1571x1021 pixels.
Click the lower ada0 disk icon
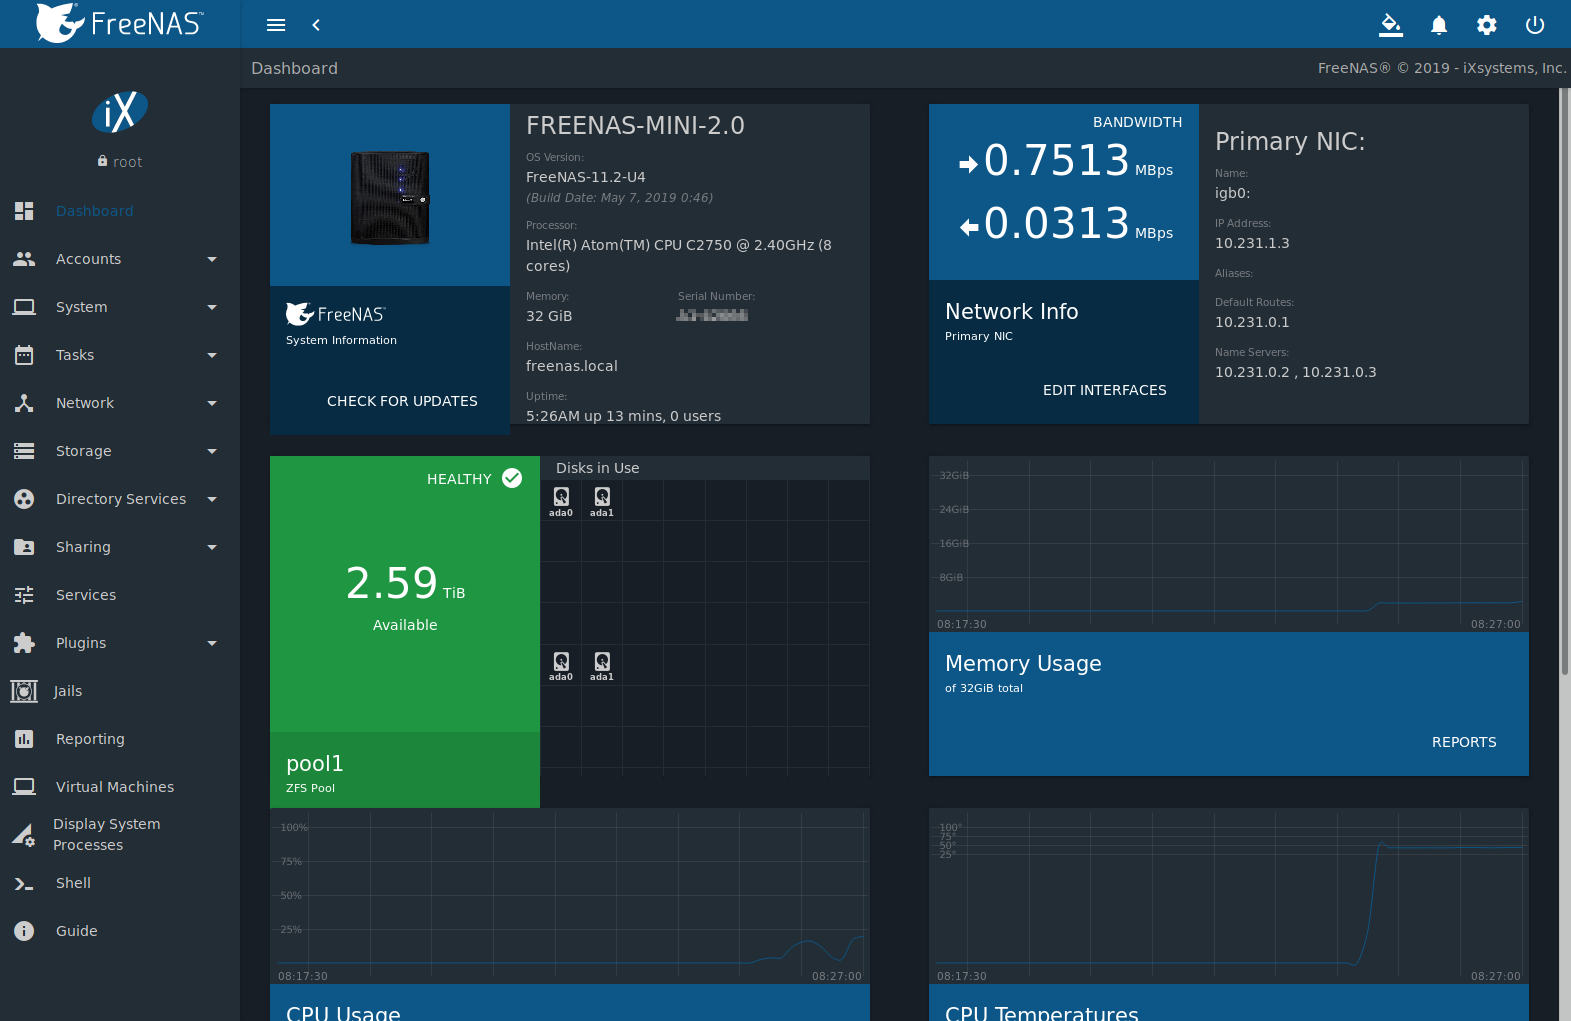pos(561,661)
